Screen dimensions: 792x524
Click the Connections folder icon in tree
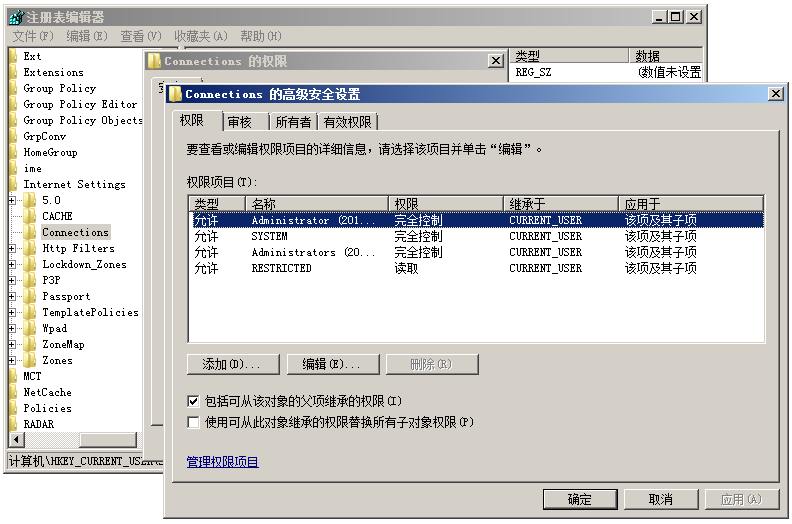pos(29,232)
